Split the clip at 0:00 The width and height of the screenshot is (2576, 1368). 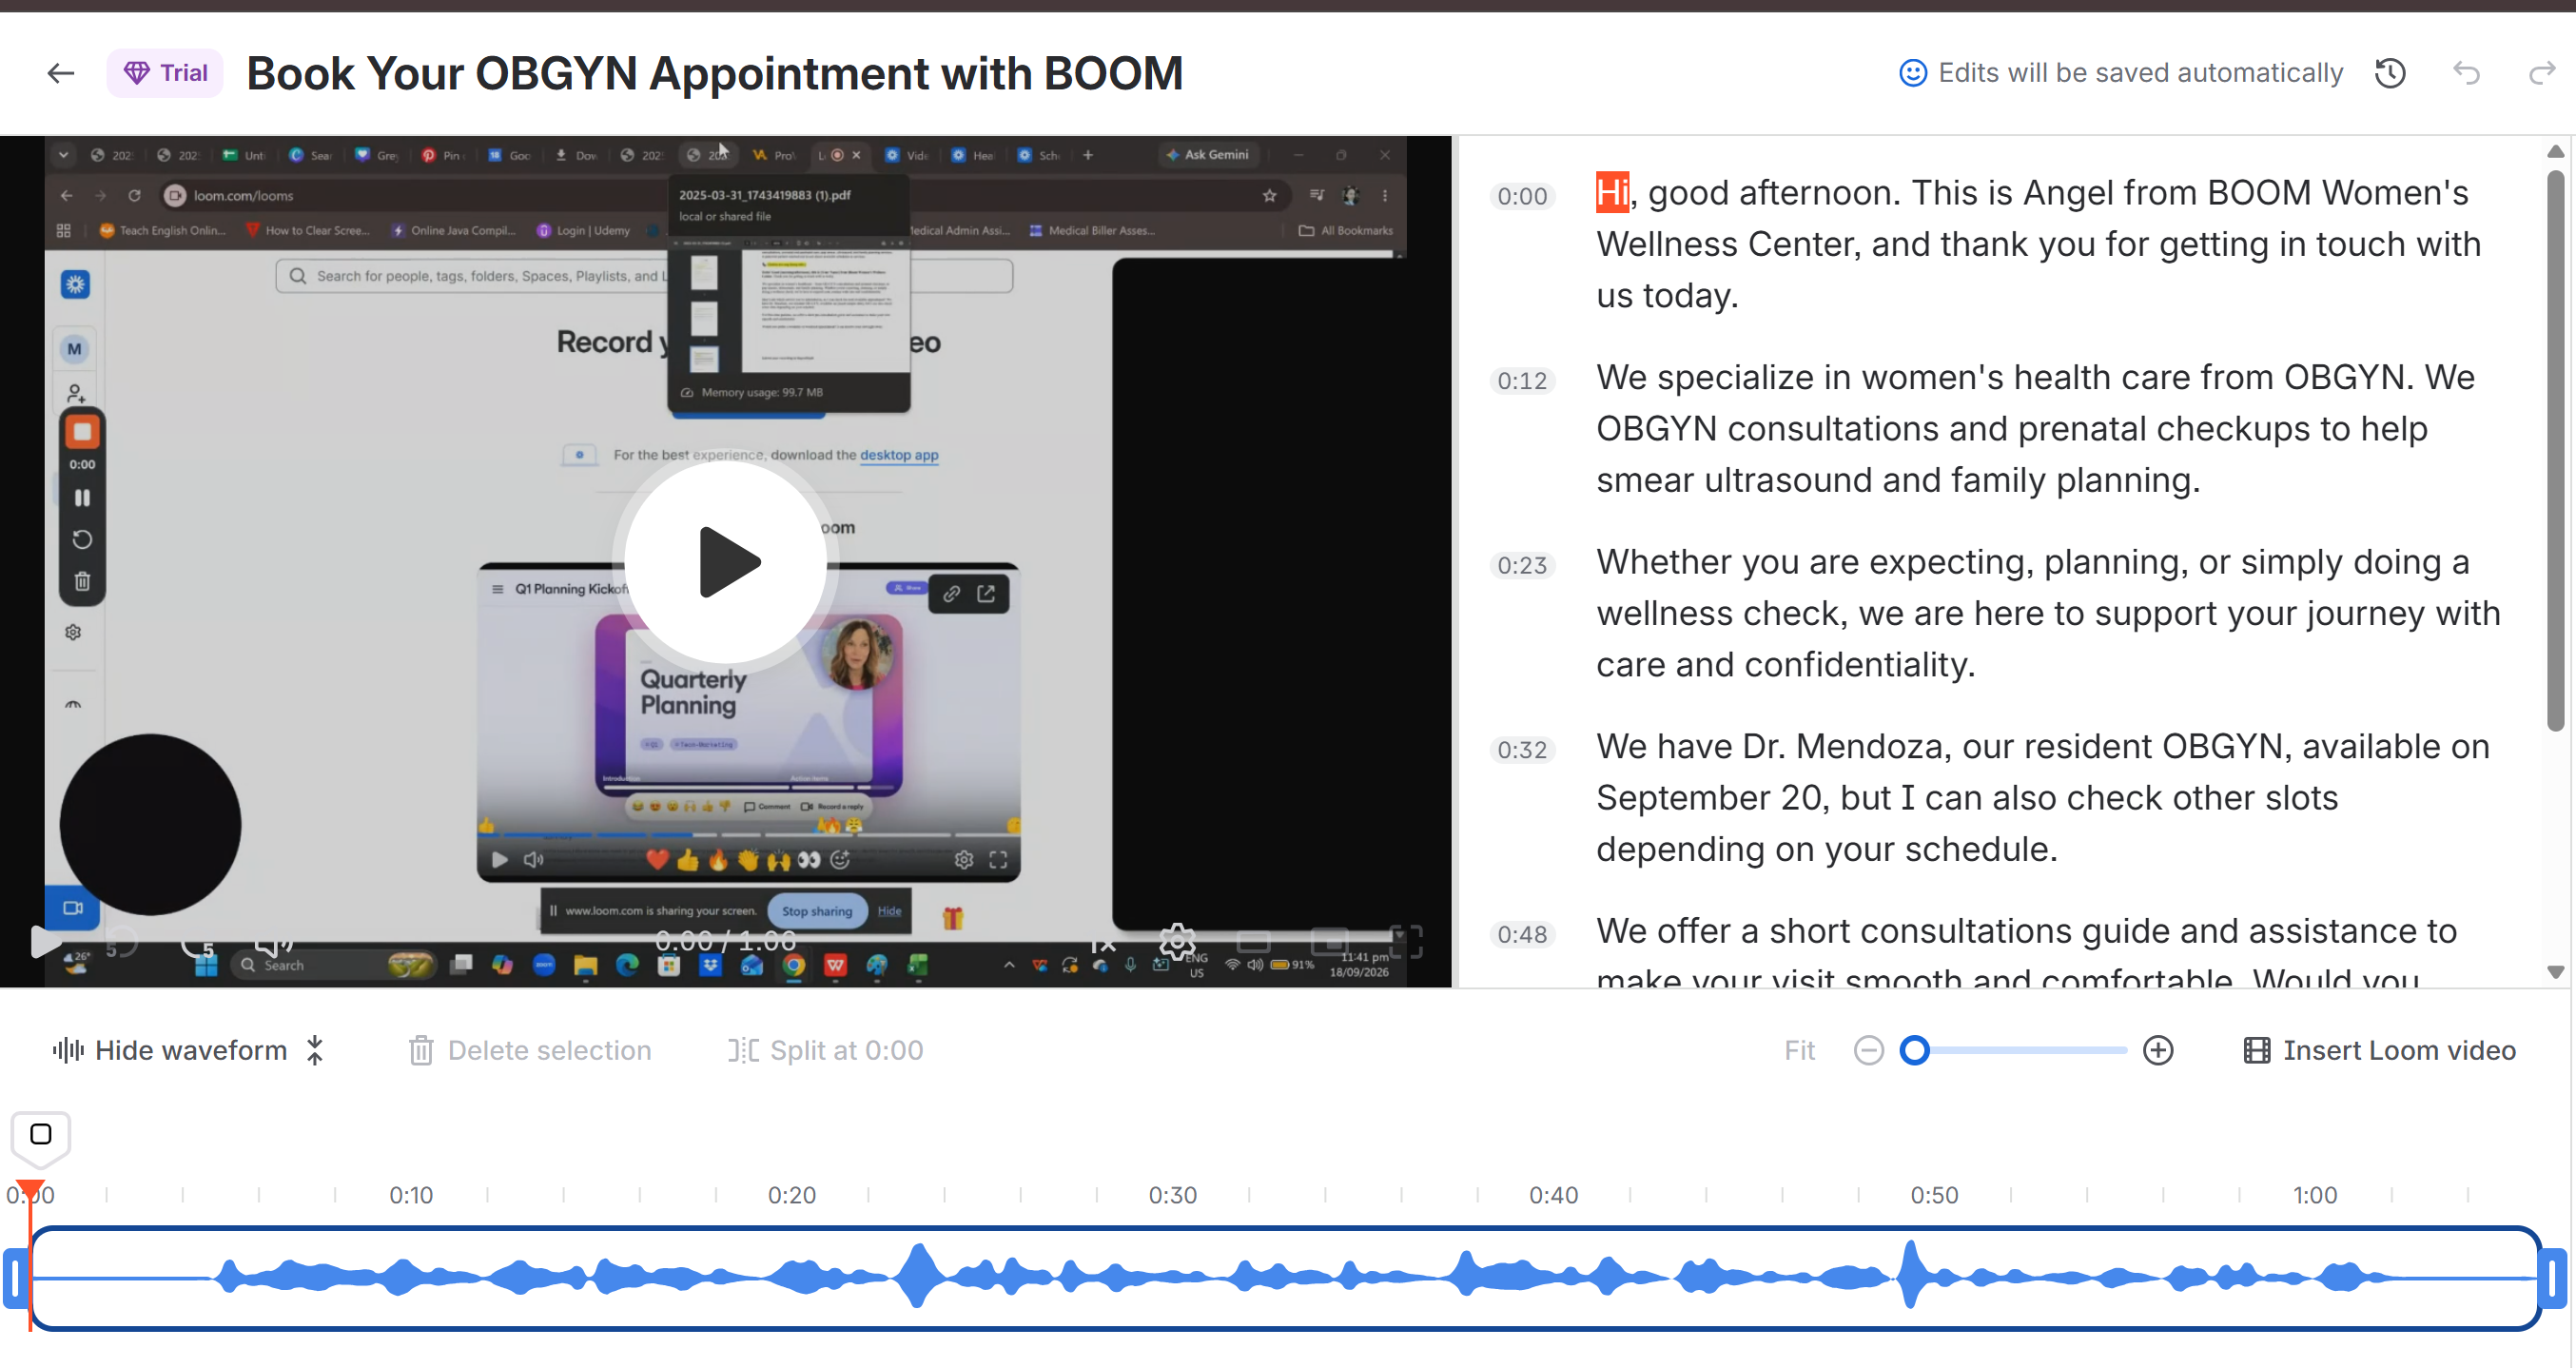[x=826, y=1050]
